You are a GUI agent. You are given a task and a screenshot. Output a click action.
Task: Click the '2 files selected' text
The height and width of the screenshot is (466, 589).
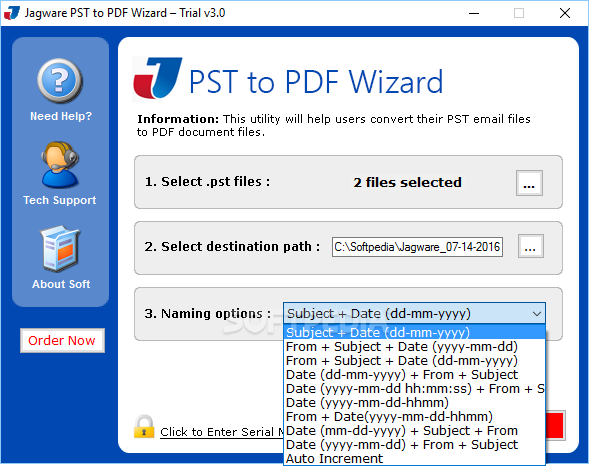pos(407,182)
